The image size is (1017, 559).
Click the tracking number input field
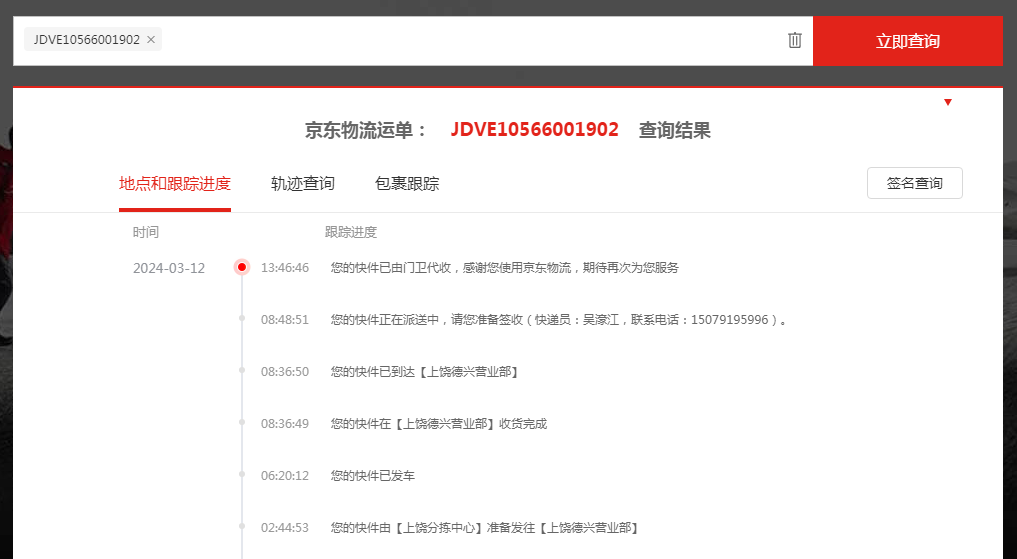[x=413, y=41]
